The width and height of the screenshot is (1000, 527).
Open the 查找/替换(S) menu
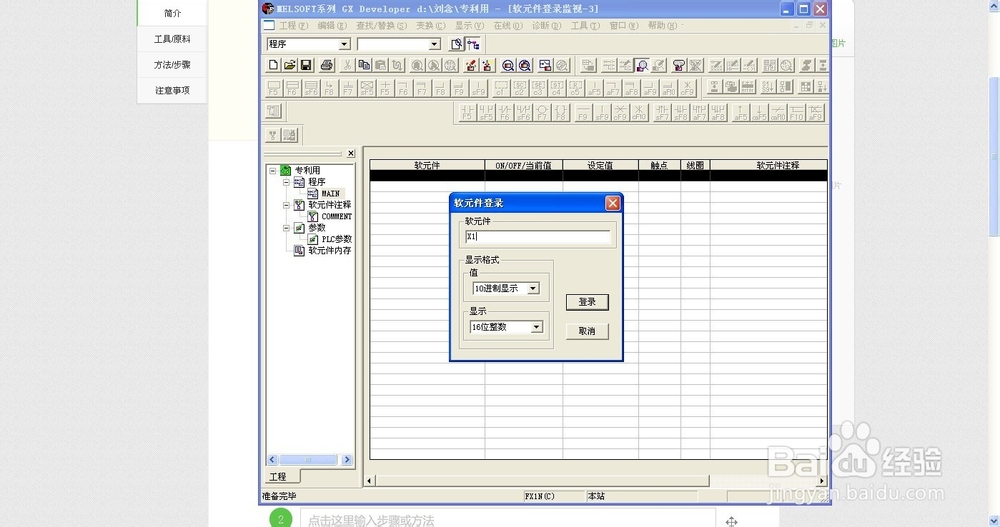tap(381, 26)
